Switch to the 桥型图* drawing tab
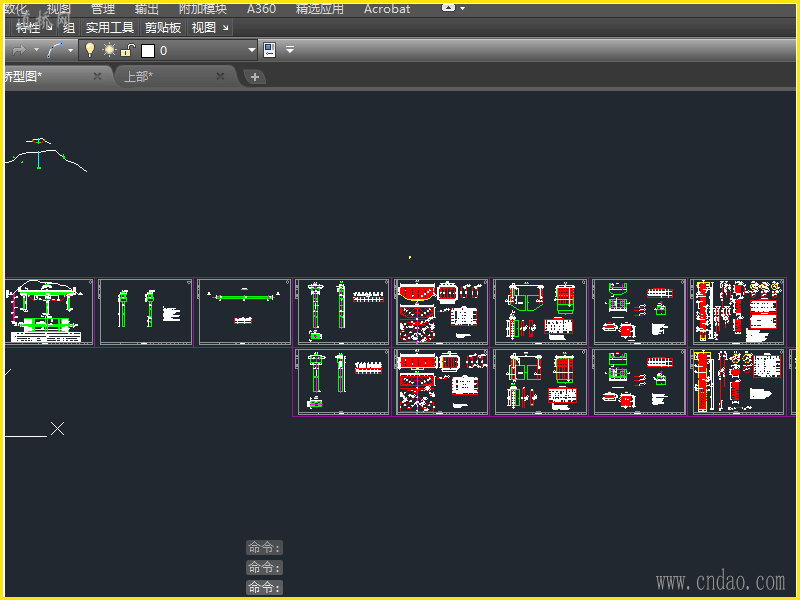Viewport: 800px width, 600px height. [23, 77]
